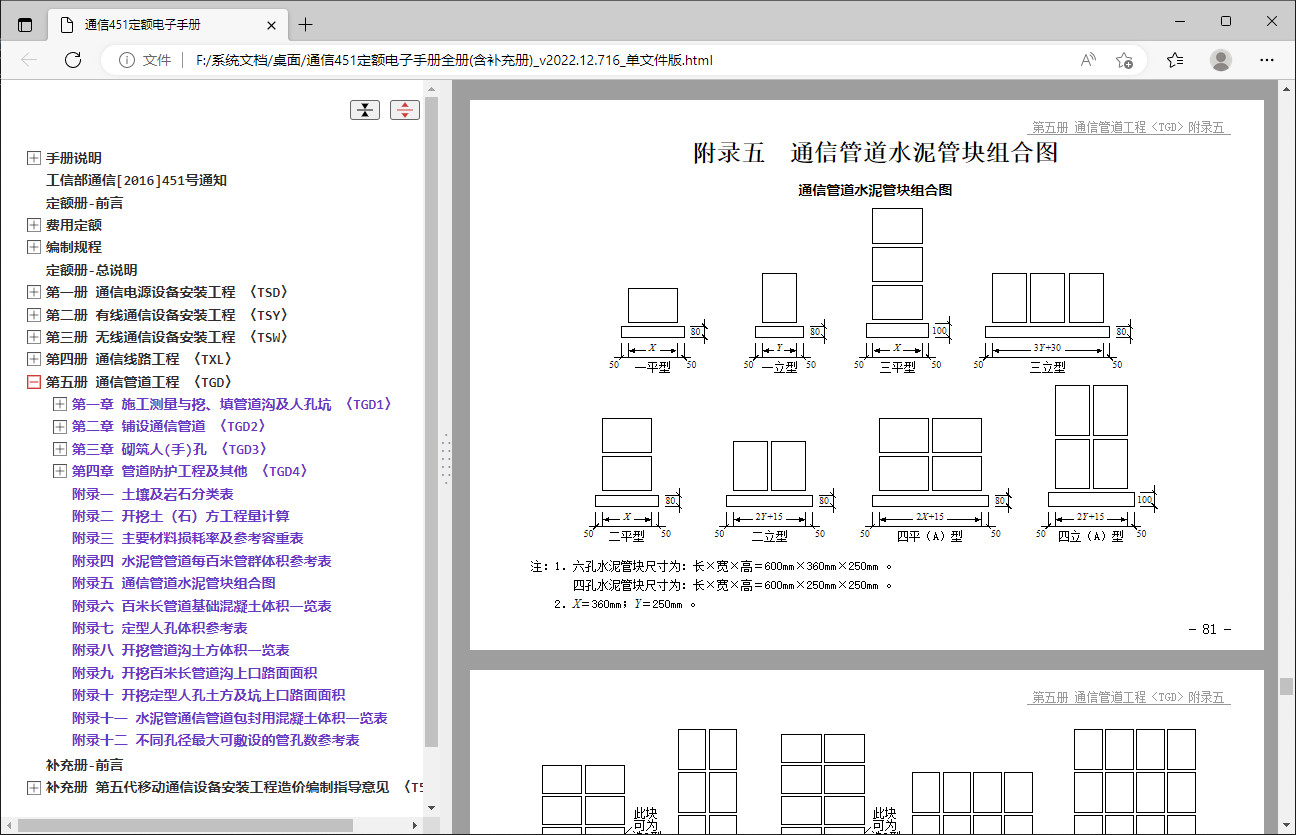Open 费用定额 entry
The height and width of the screenshot is (835, 1296).
[x=74, y=225]
